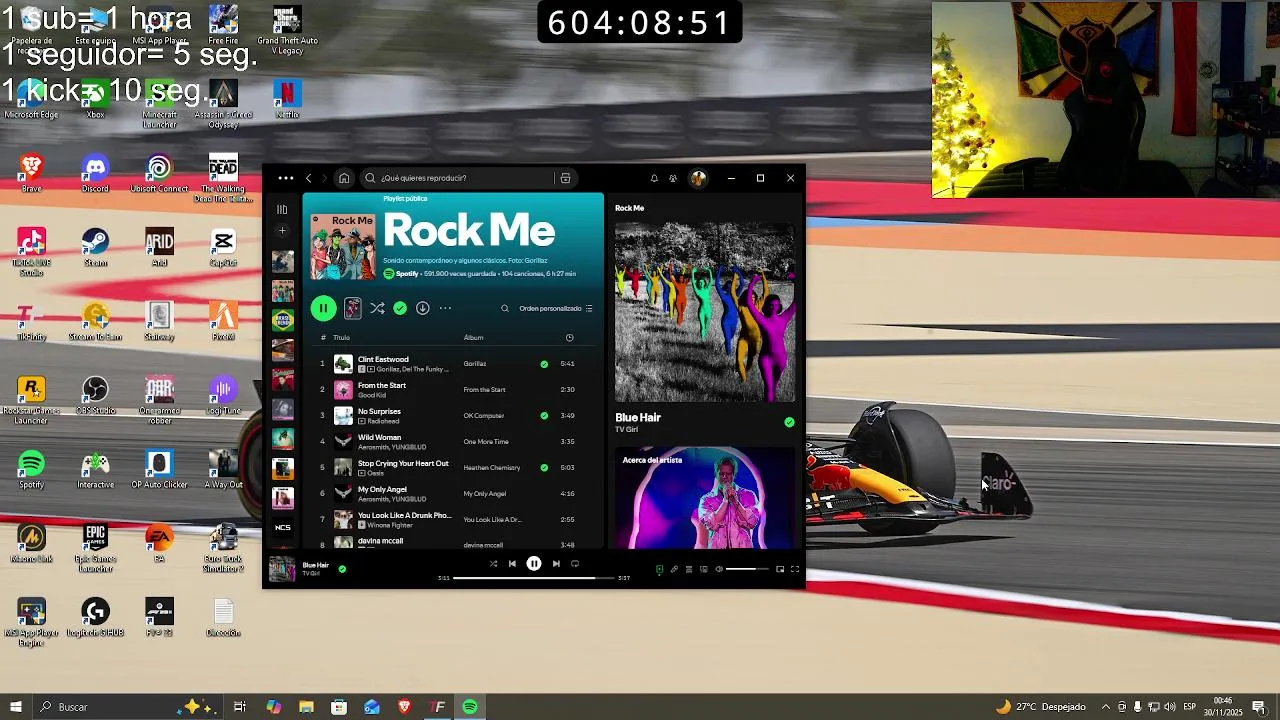Open the album link 'Heathen Chemistry'

[x=492, y=468]
